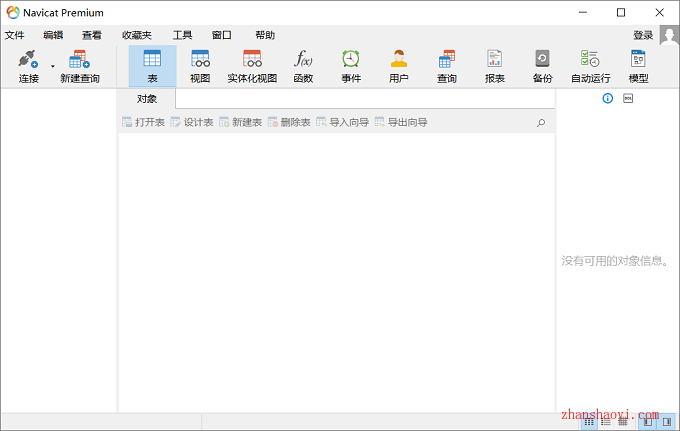The width and height of the screenshot is (680, 431).
Task: Open the File (文件) menu
Action: tap(15, 35)
